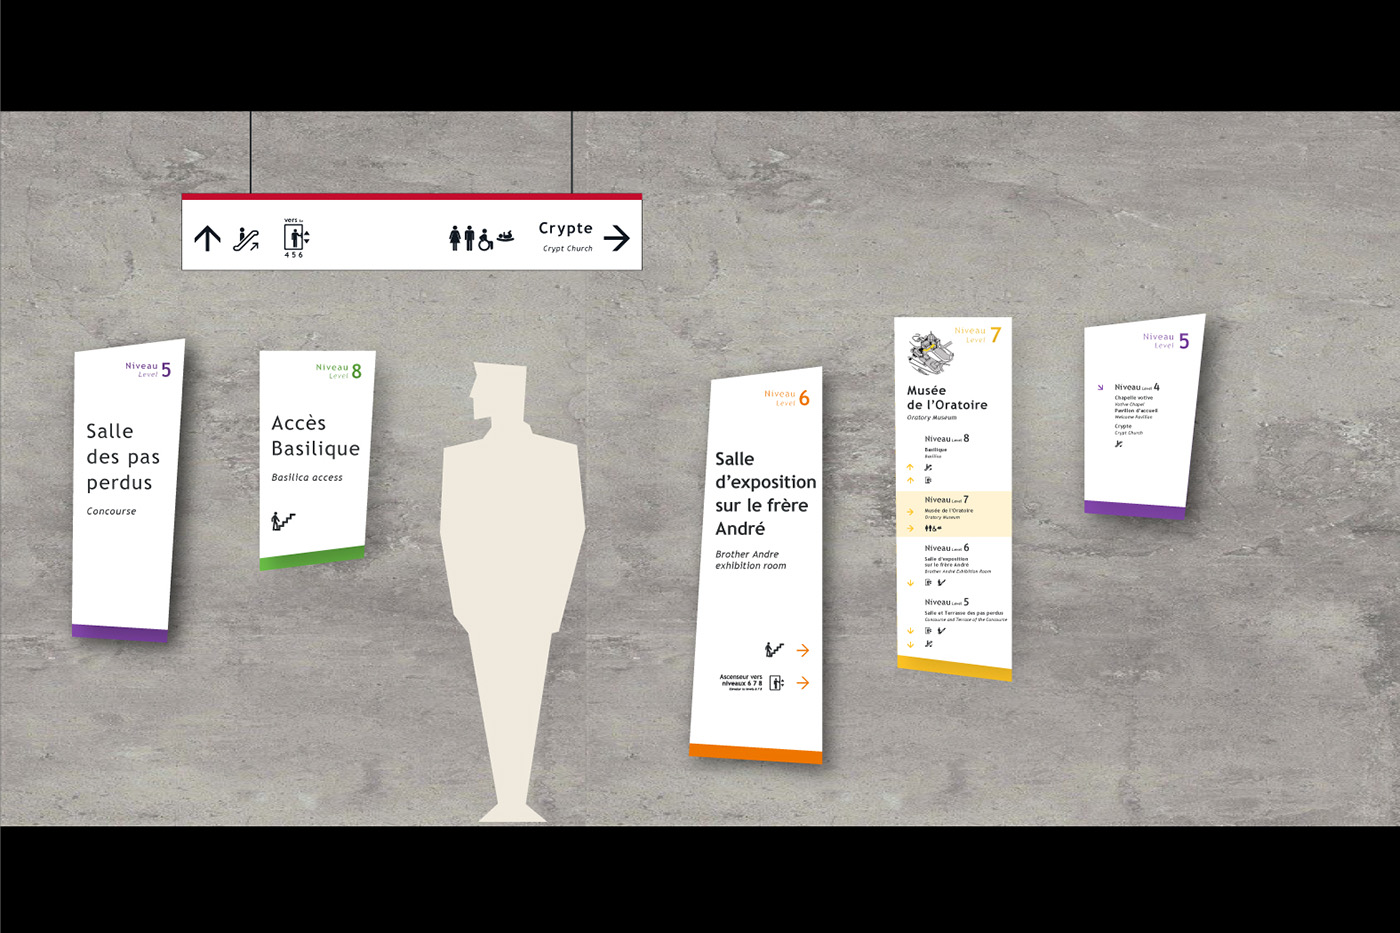Select the highlighted Niveau 7 row in directory
This screenshot has height=933, width=1400.
pyautogui.click(x=953, y=513)
